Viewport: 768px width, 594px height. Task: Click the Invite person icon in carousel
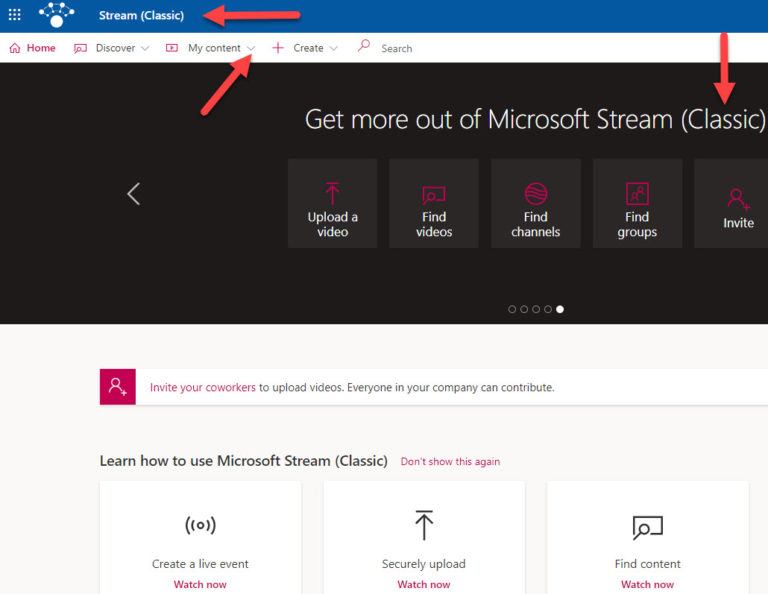coord(739,199)
